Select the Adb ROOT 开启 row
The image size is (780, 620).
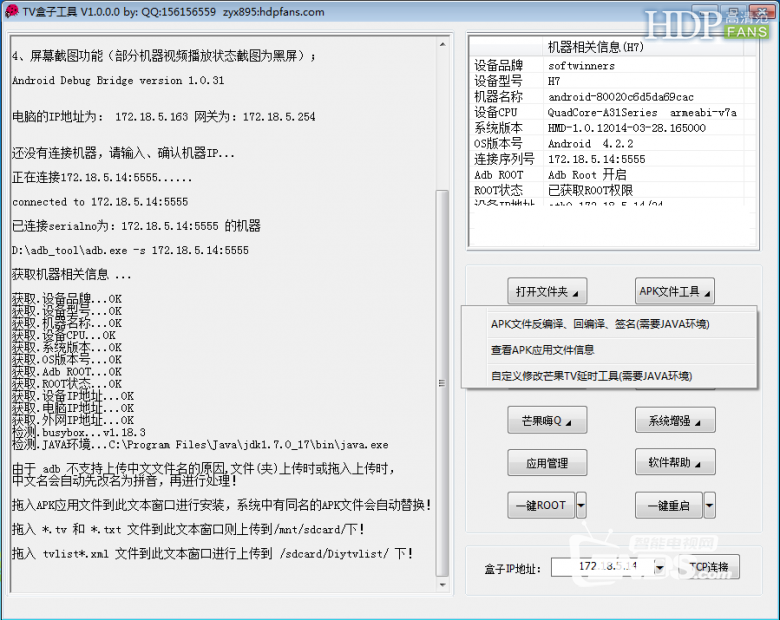point(613,175)
